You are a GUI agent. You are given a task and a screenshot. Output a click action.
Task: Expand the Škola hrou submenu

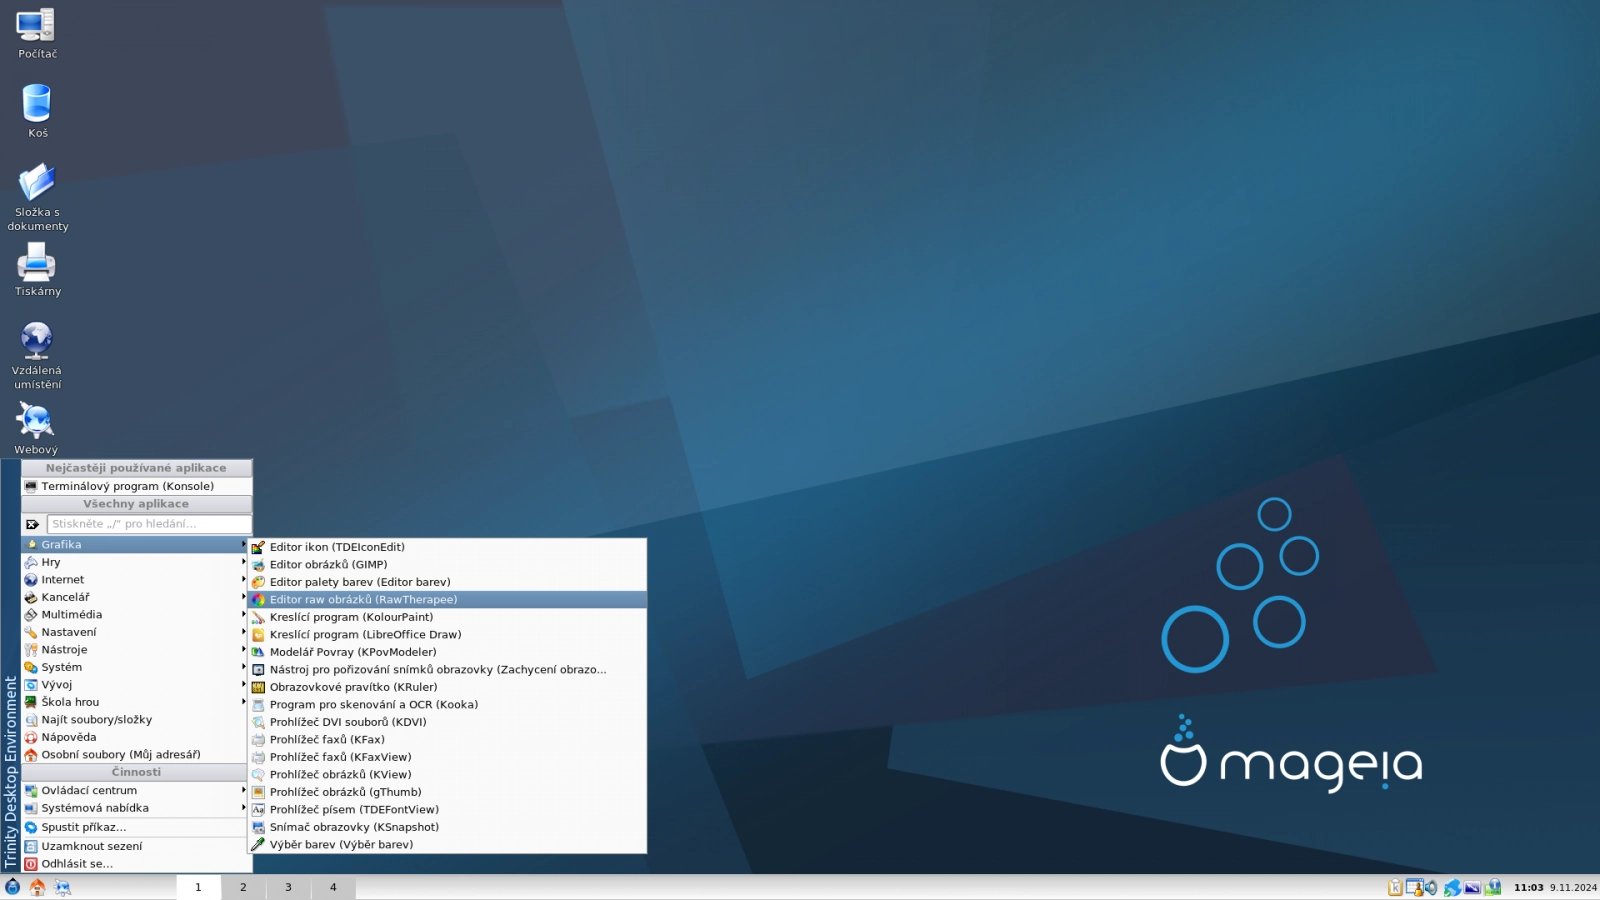tap(135, 702)
